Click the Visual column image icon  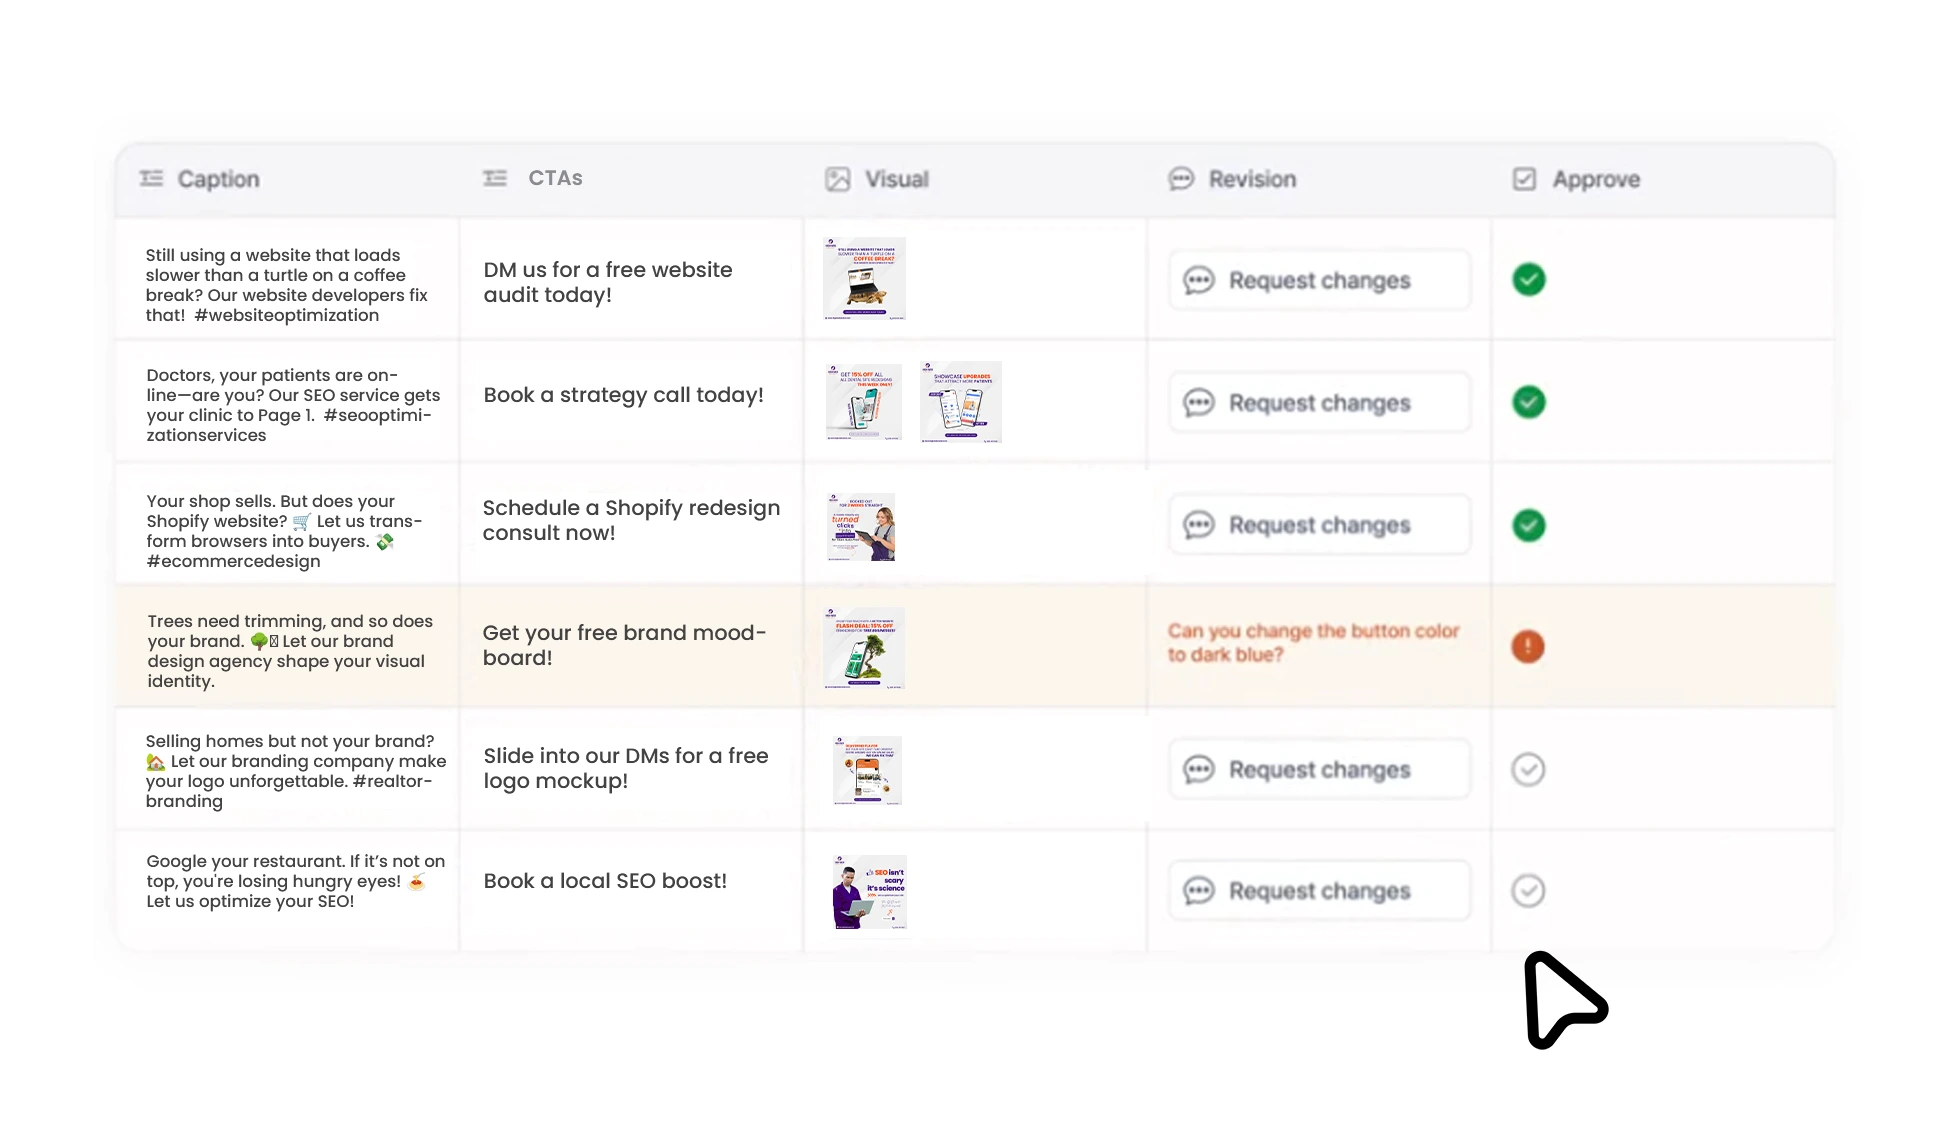click(x=838, y=179)
